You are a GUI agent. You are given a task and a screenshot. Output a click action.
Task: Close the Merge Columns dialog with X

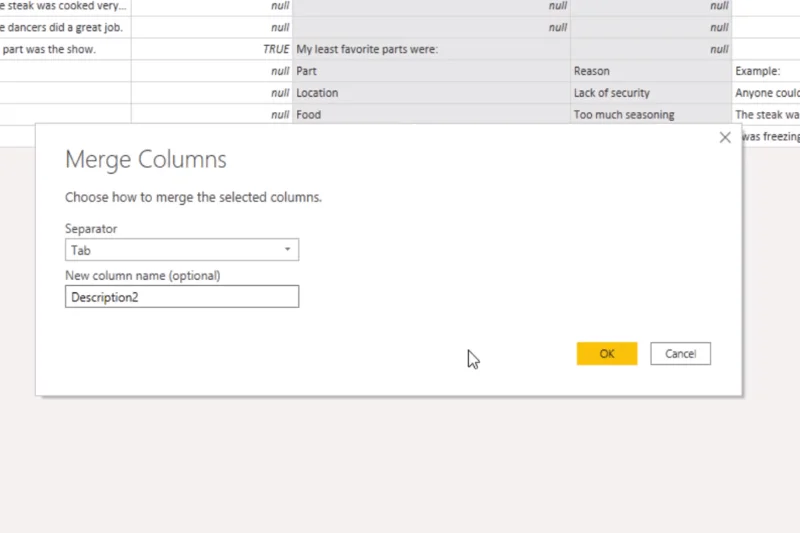click(725, 137)
